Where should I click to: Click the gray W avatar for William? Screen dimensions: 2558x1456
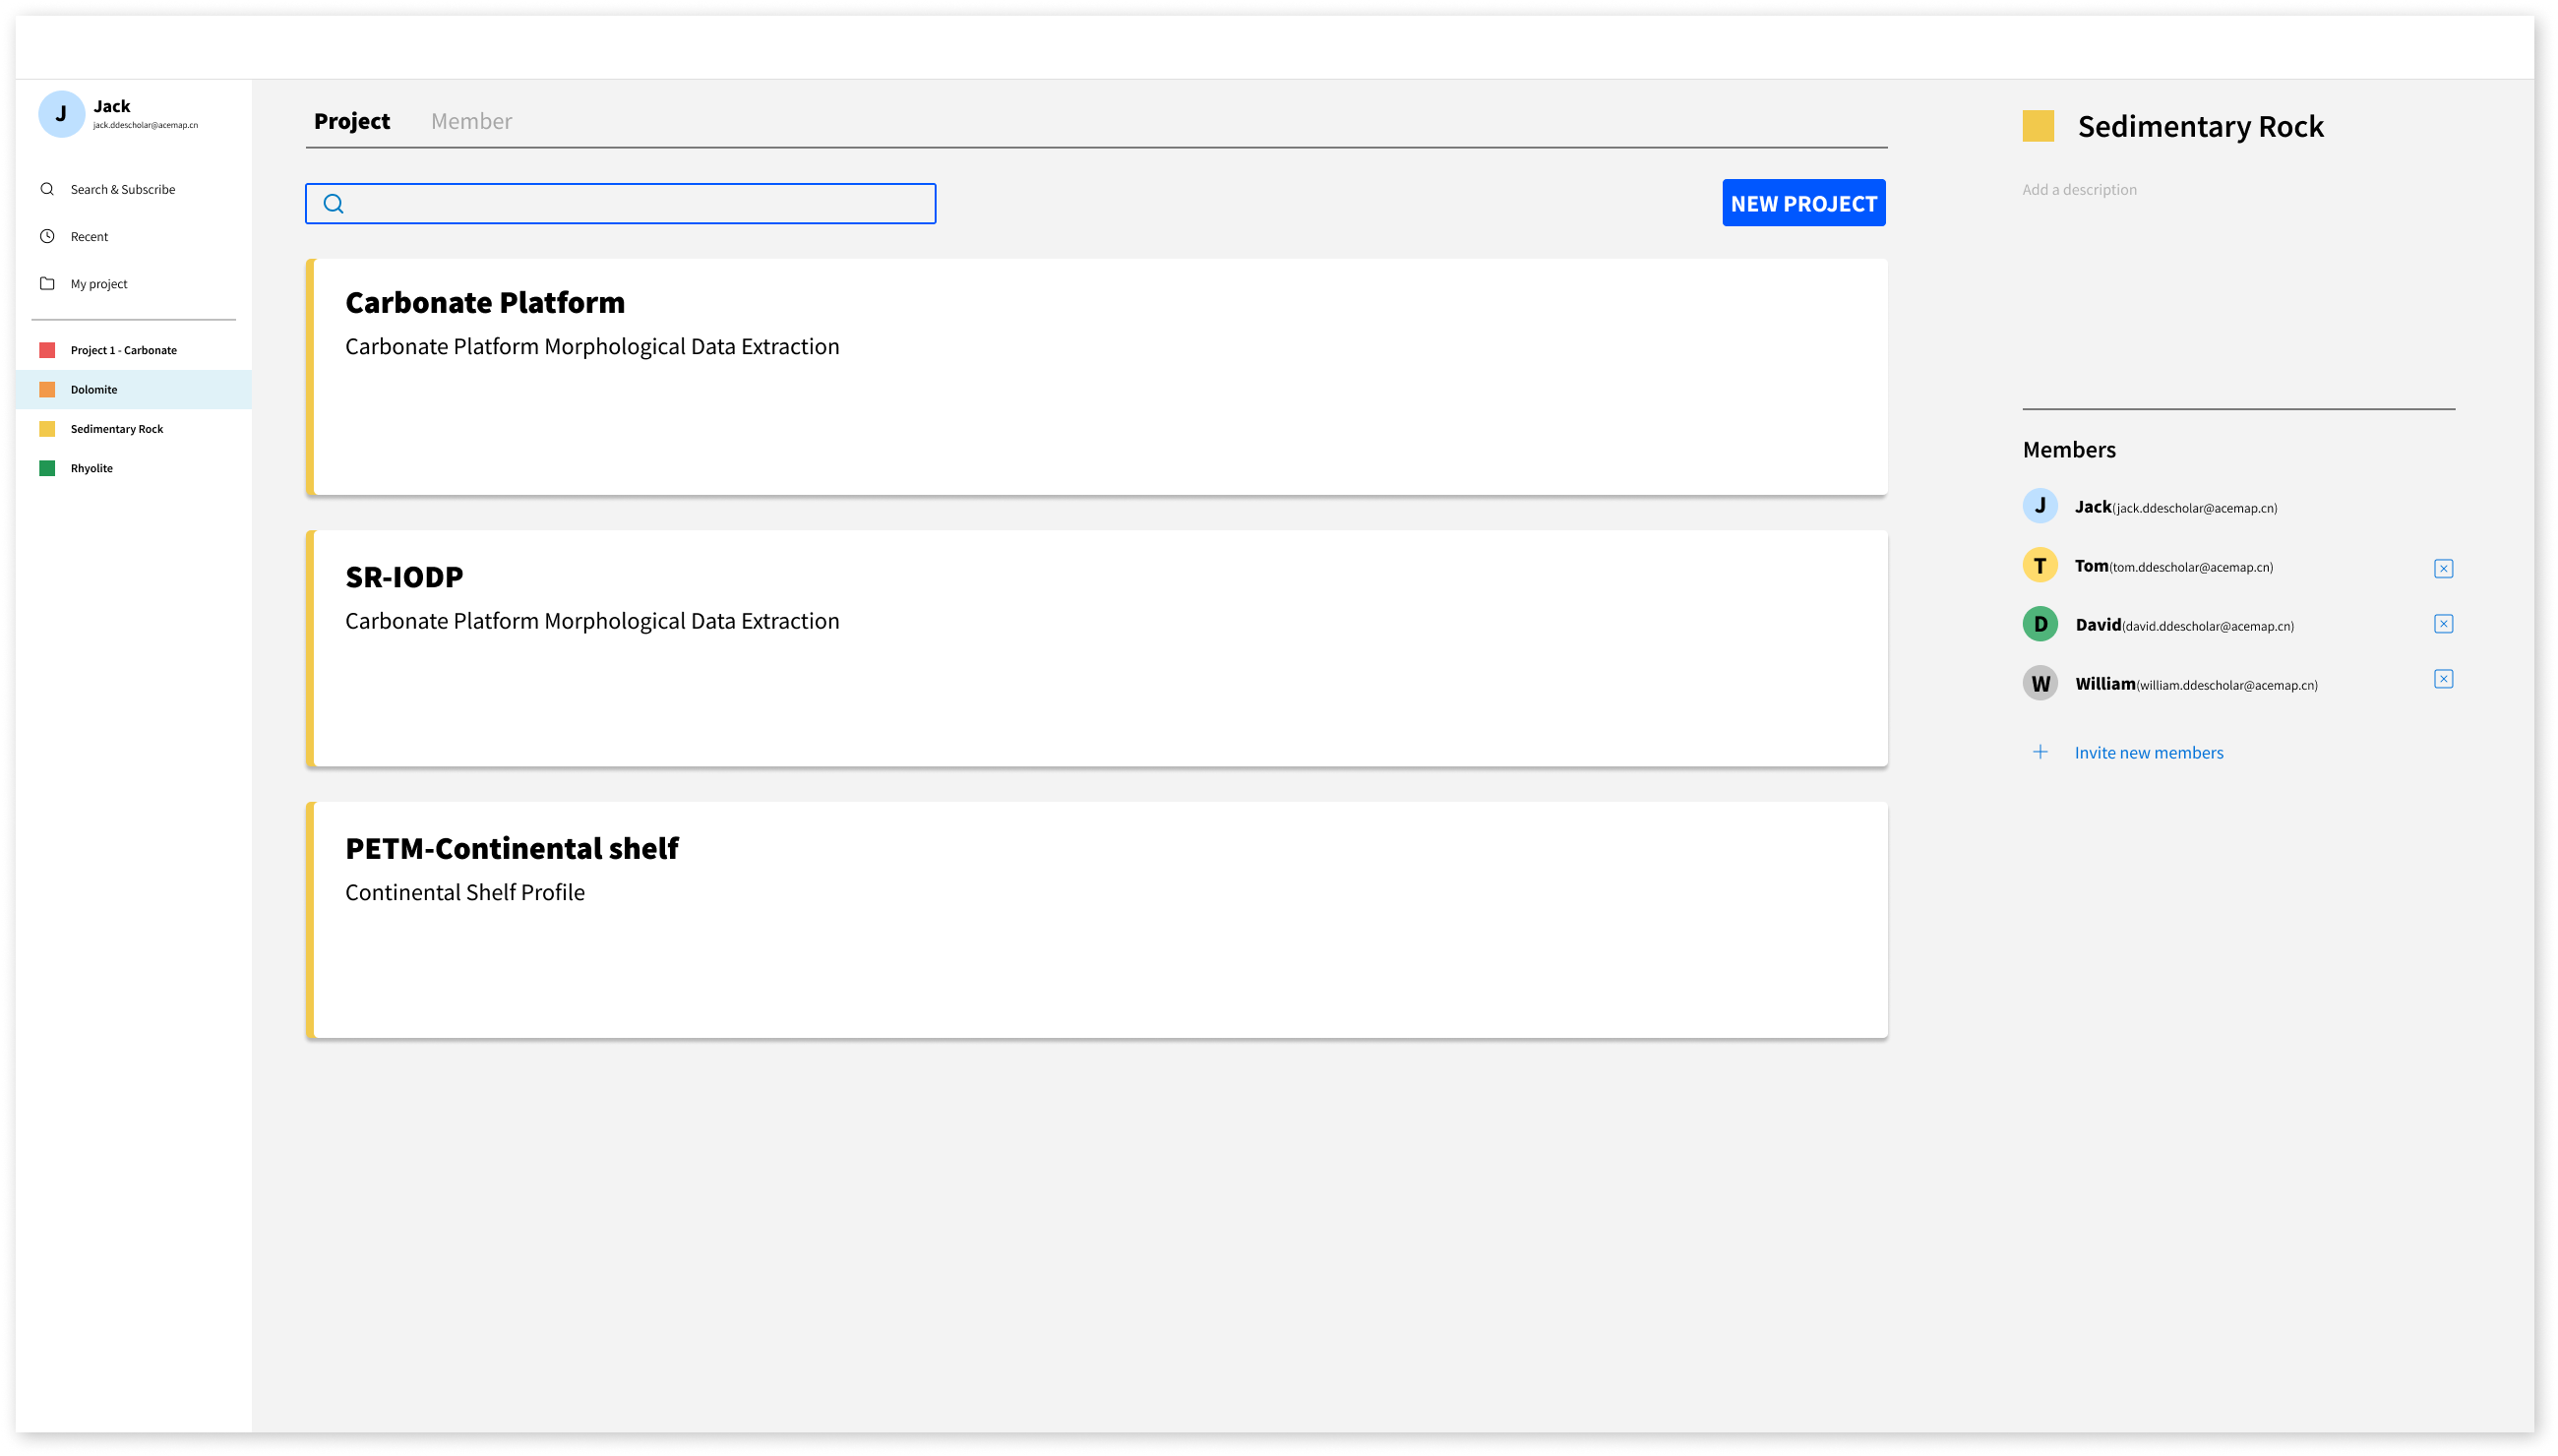[2039, 683]
